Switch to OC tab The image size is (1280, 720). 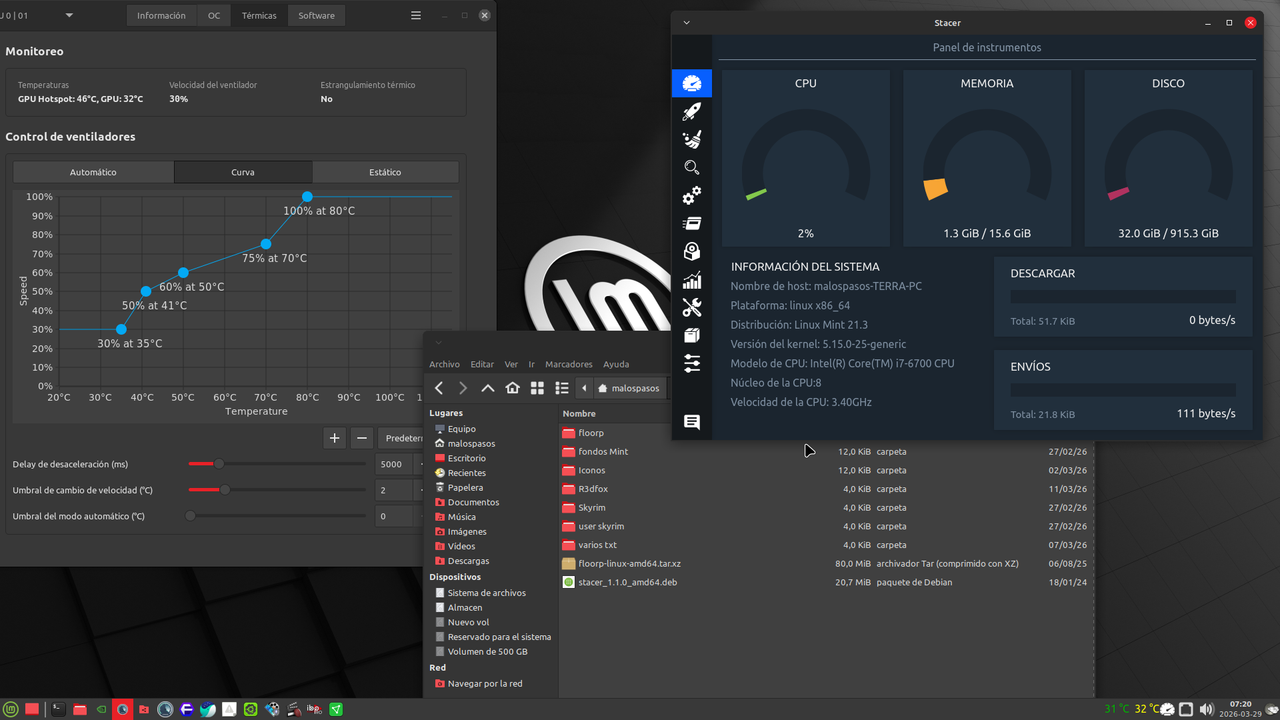coord(214,15)
